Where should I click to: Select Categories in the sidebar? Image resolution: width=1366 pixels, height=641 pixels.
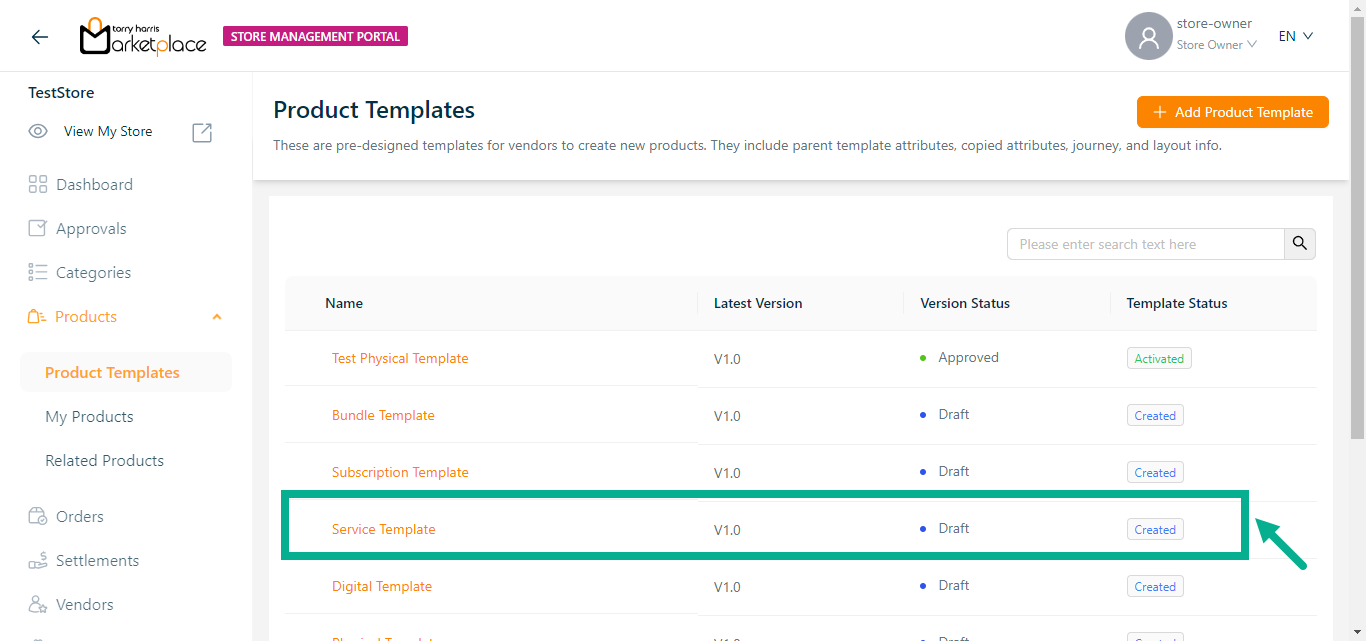[x=93, y=272]
